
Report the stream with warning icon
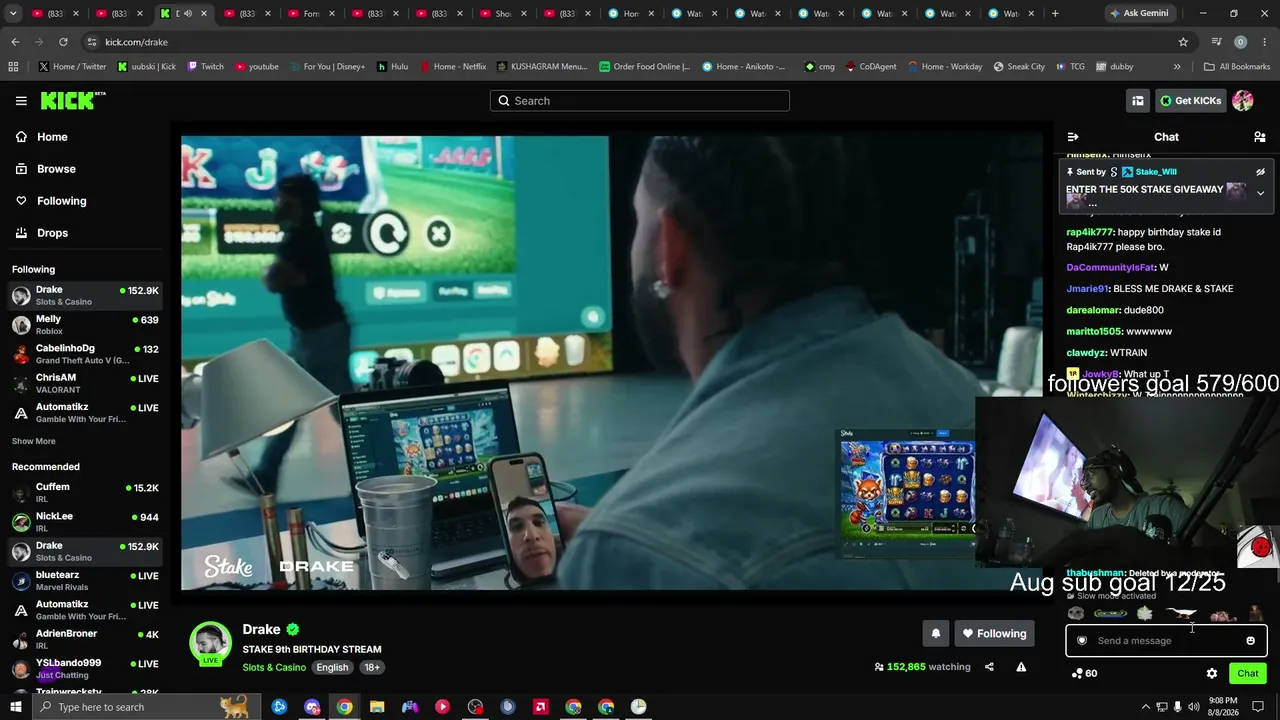click(x=1021, y=667)
